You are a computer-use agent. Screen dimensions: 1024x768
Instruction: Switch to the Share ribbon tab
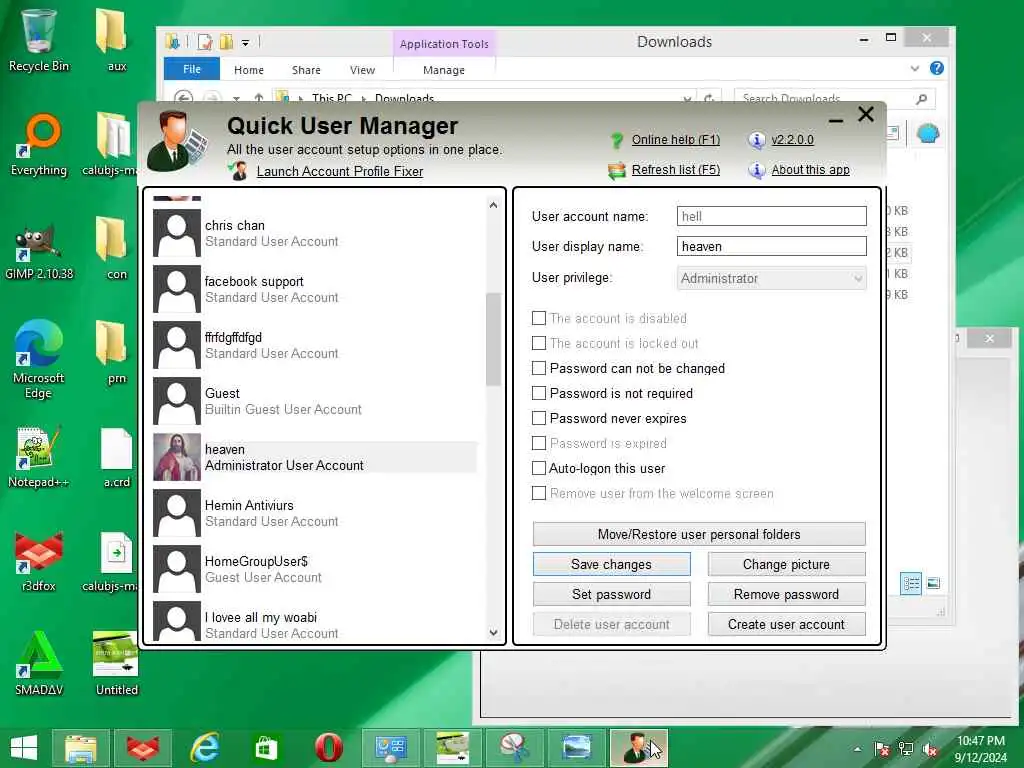click(306, 70)
